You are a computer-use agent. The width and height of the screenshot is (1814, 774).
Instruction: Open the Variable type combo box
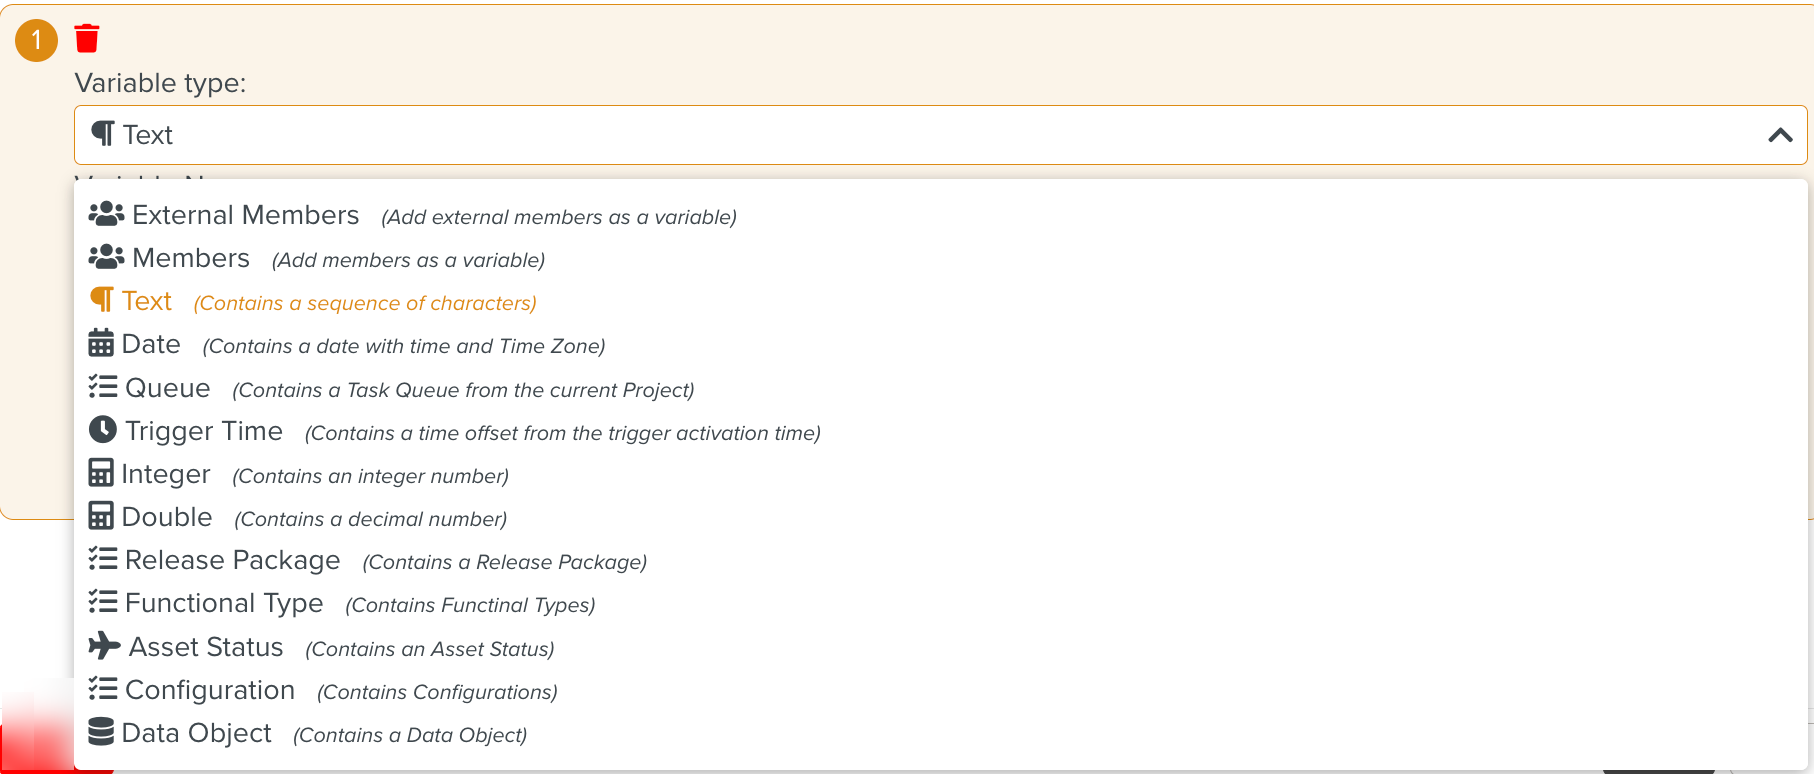pyautogui.click(x=900, y=134)
